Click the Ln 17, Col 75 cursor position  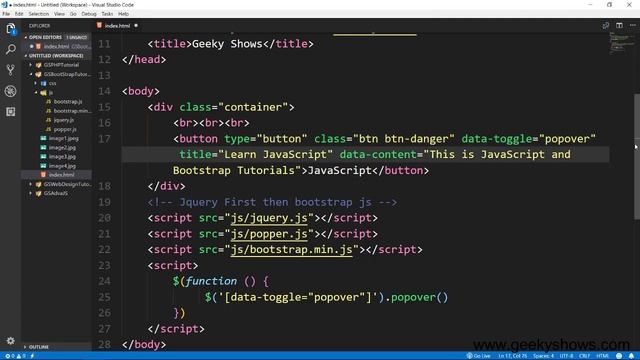point(512,356)
